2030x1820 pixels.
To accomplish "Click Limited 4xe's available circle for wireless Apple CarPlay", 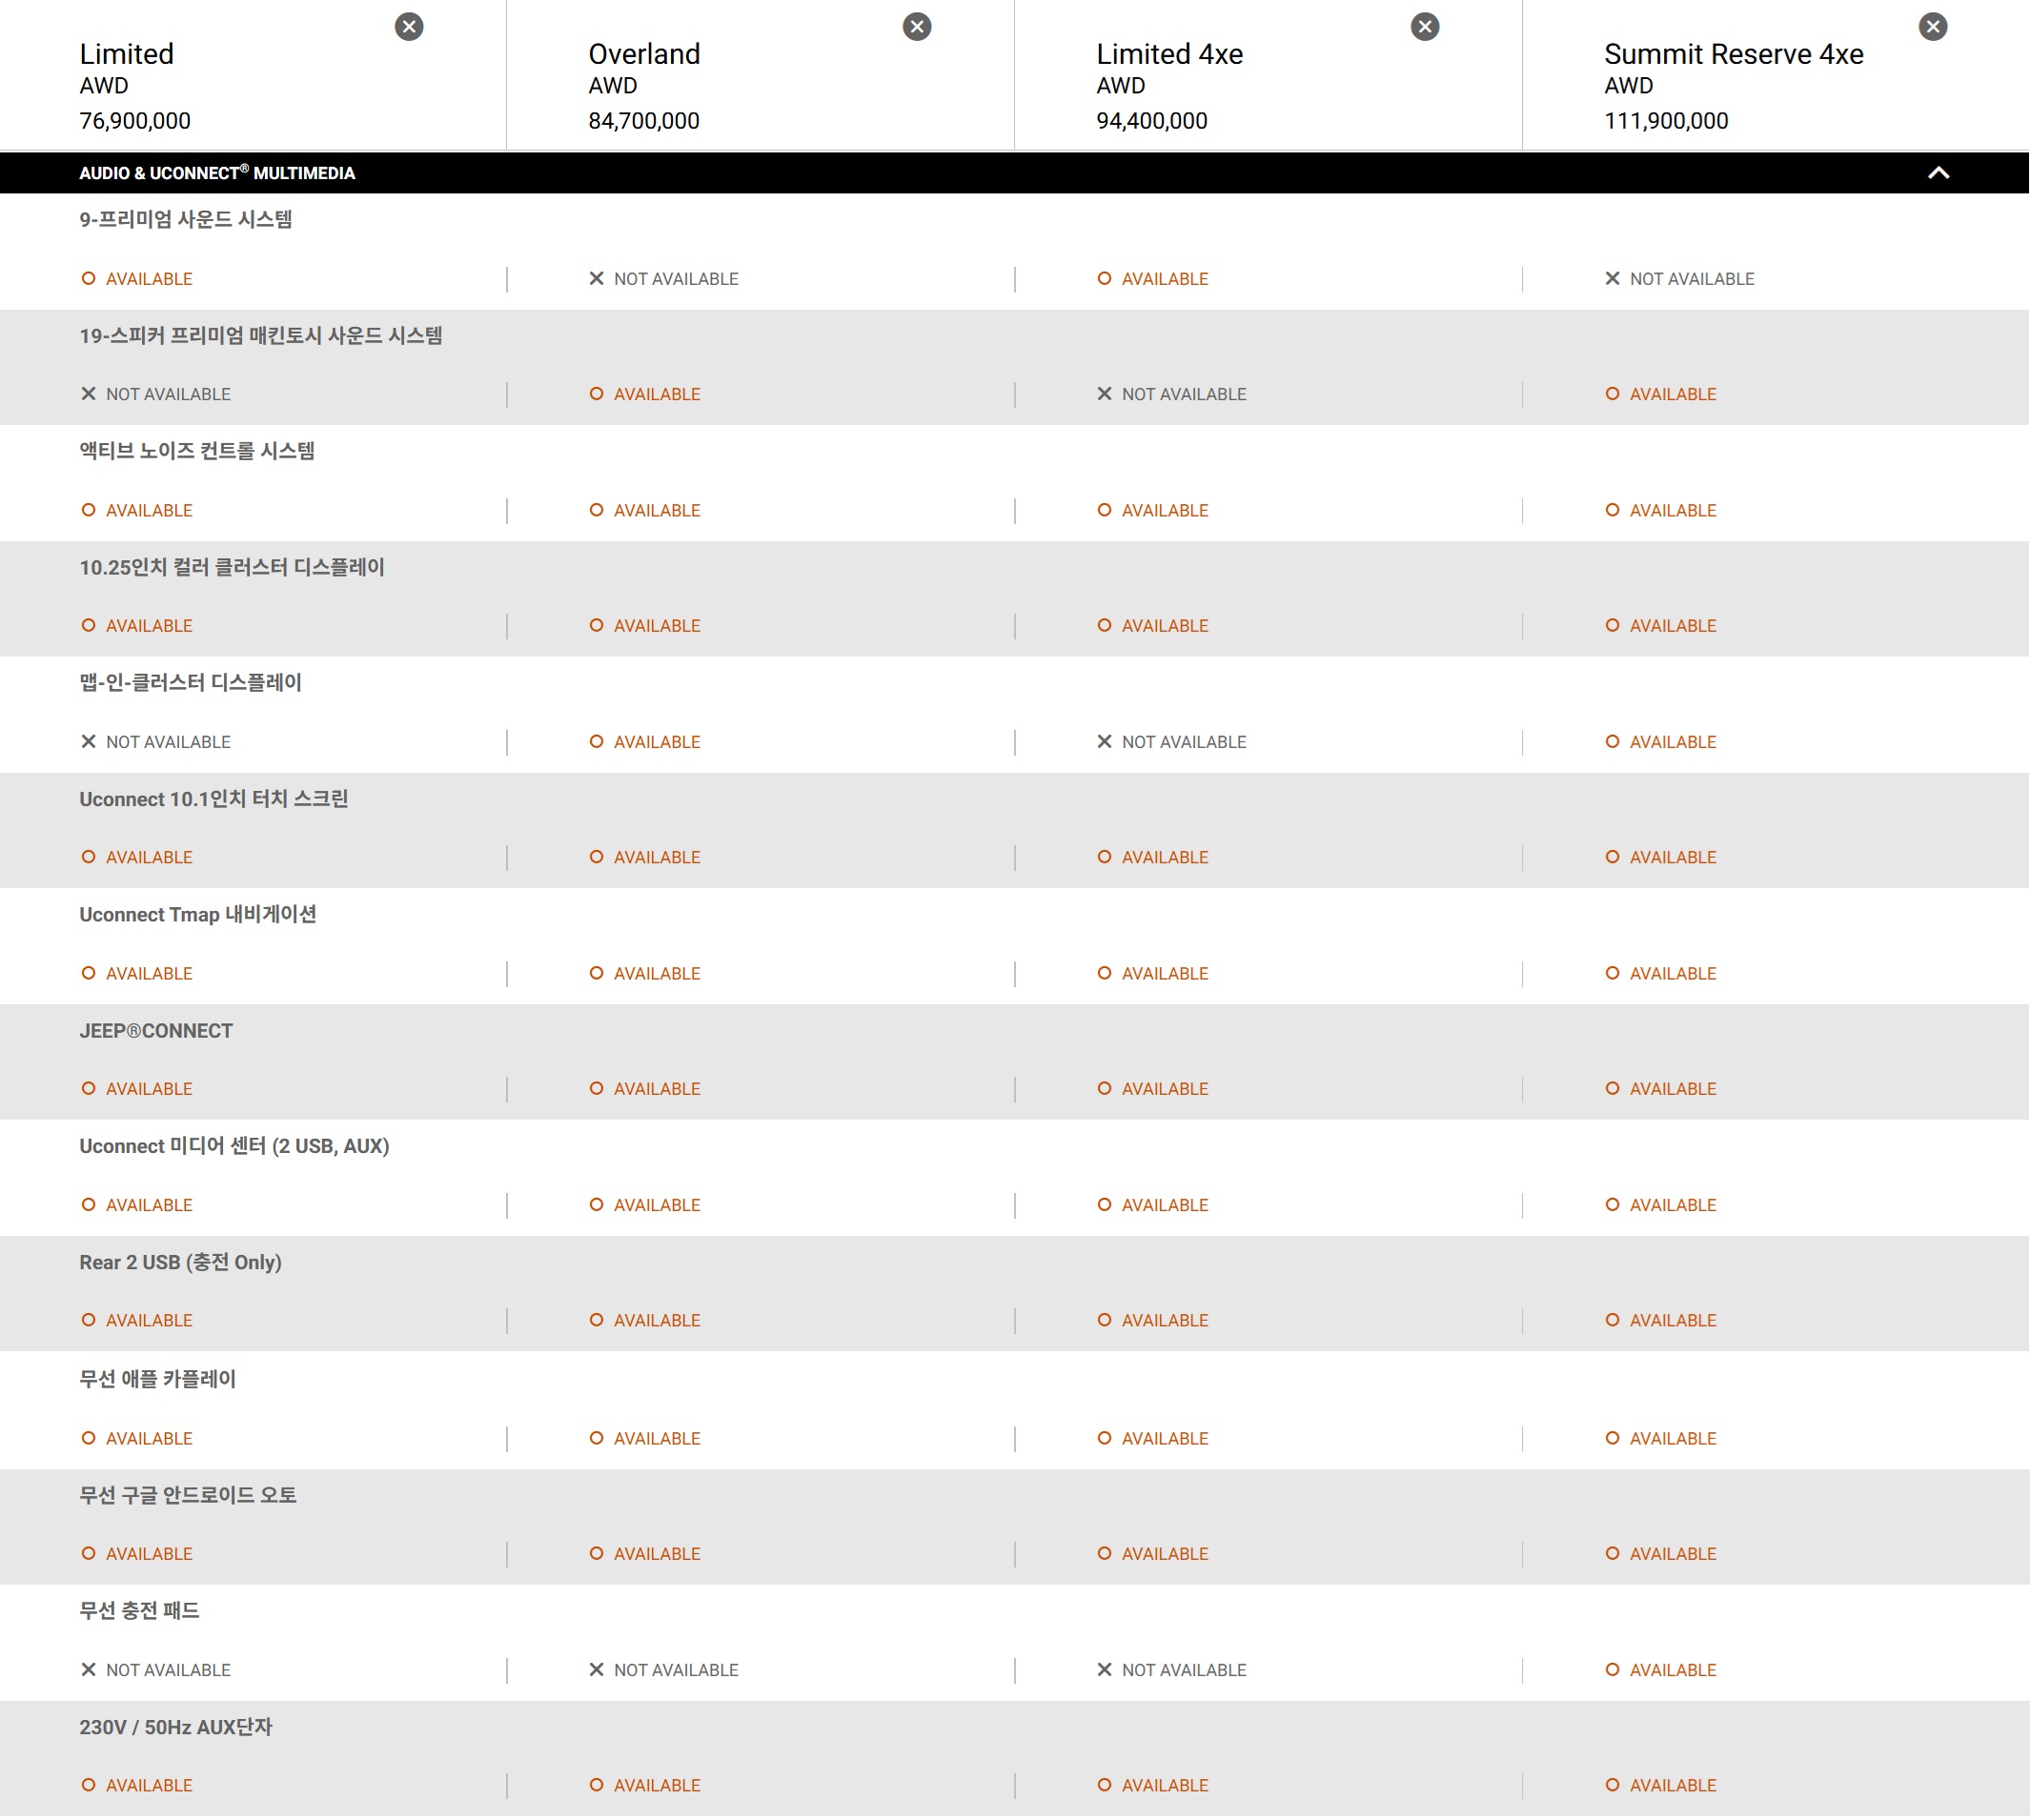I will tap(1105, 1439).
